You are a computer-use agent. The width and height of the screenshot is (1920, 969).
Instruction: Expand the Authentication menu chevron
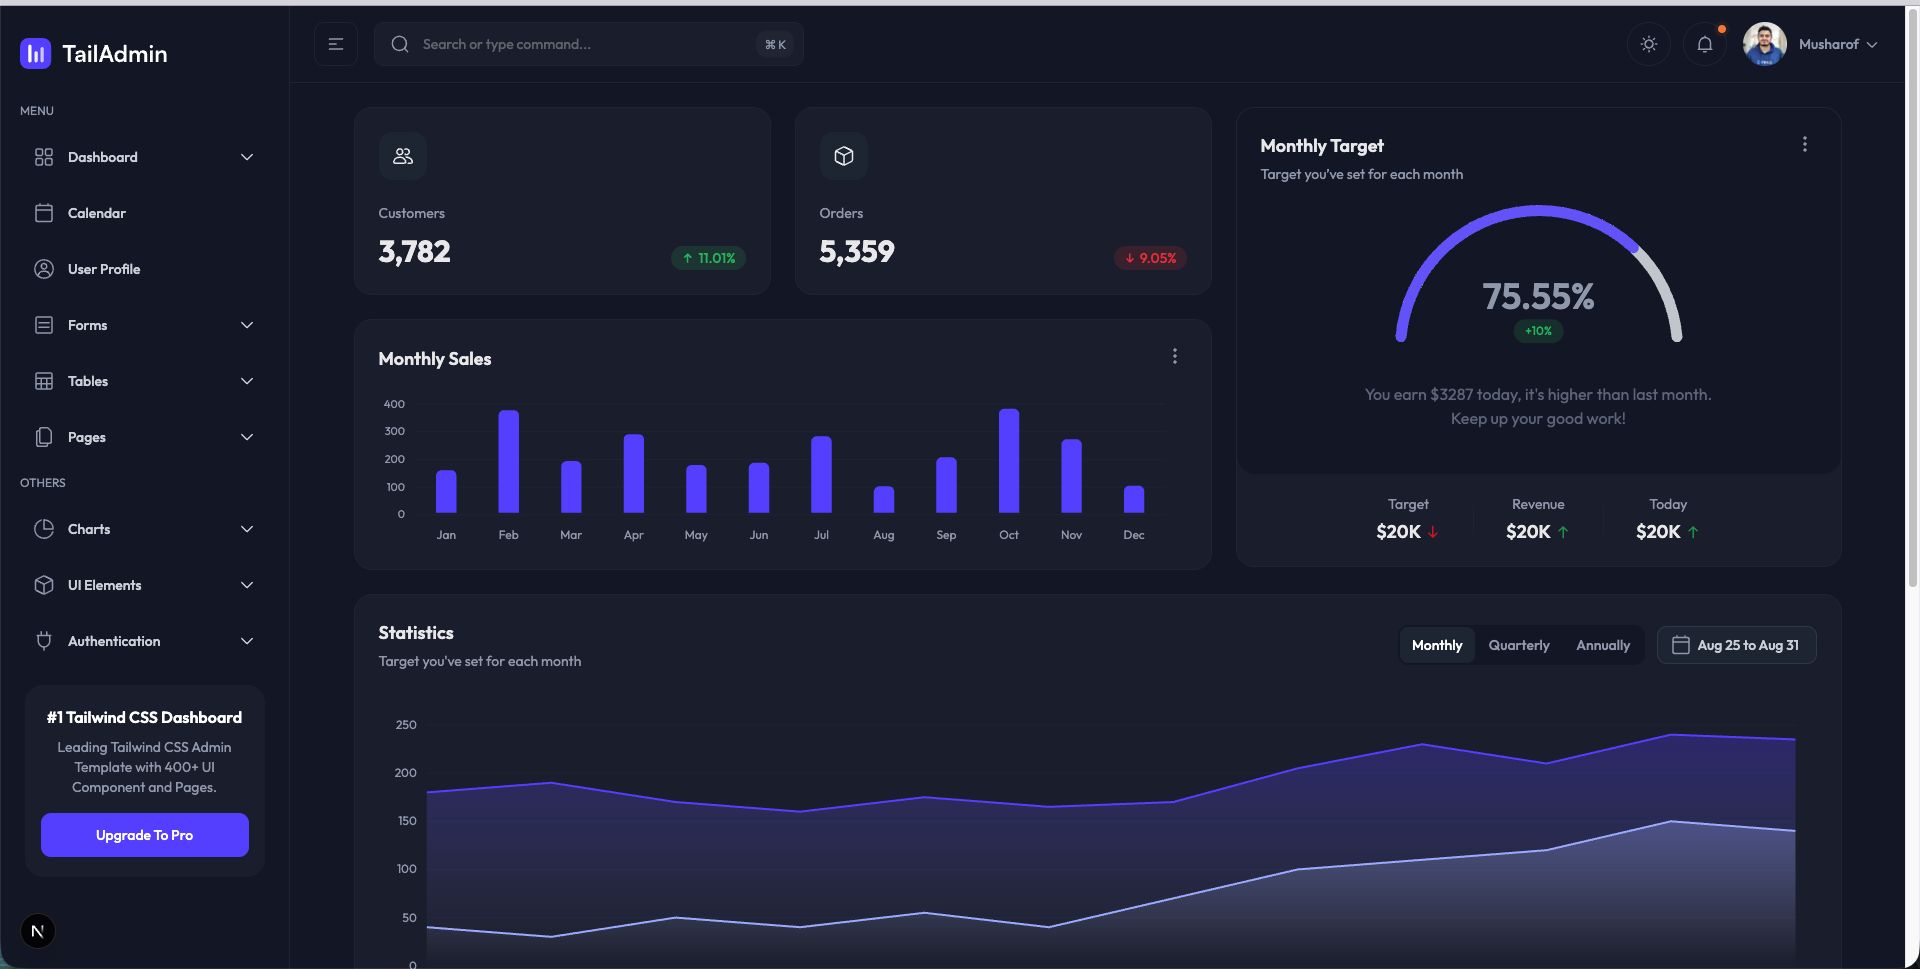[x=247, y=641]
